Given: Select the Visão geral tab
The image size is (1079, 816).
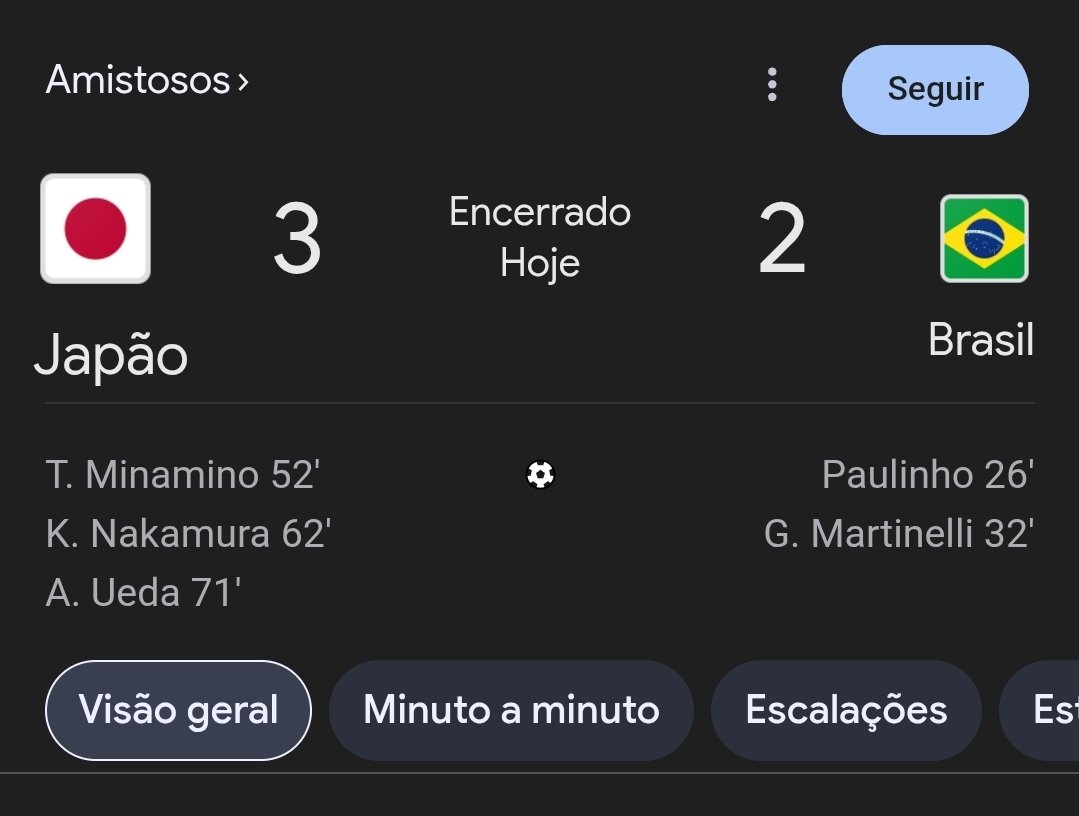Looking at the screenshot, I should pos(178,710).
